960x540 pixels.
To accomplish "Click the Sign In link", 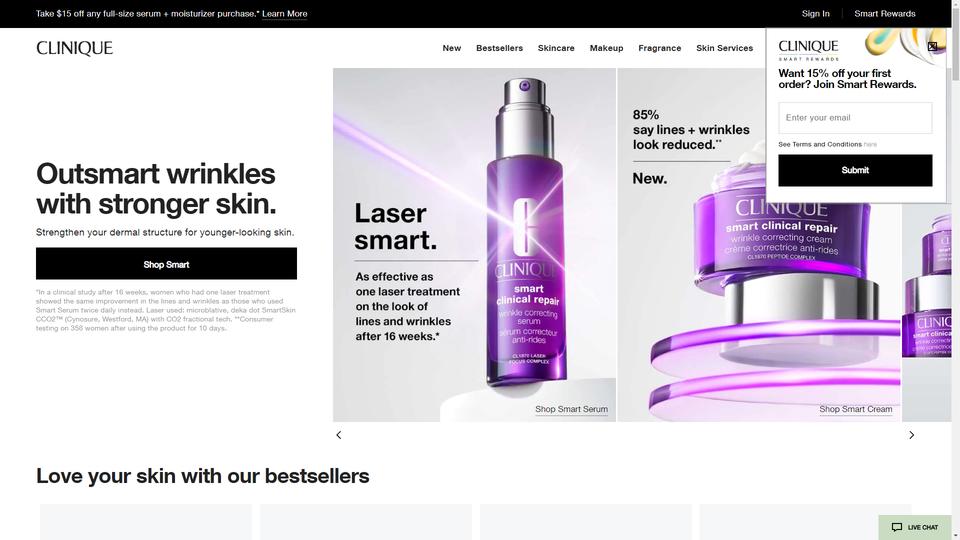I will click(x=816, y=13).
